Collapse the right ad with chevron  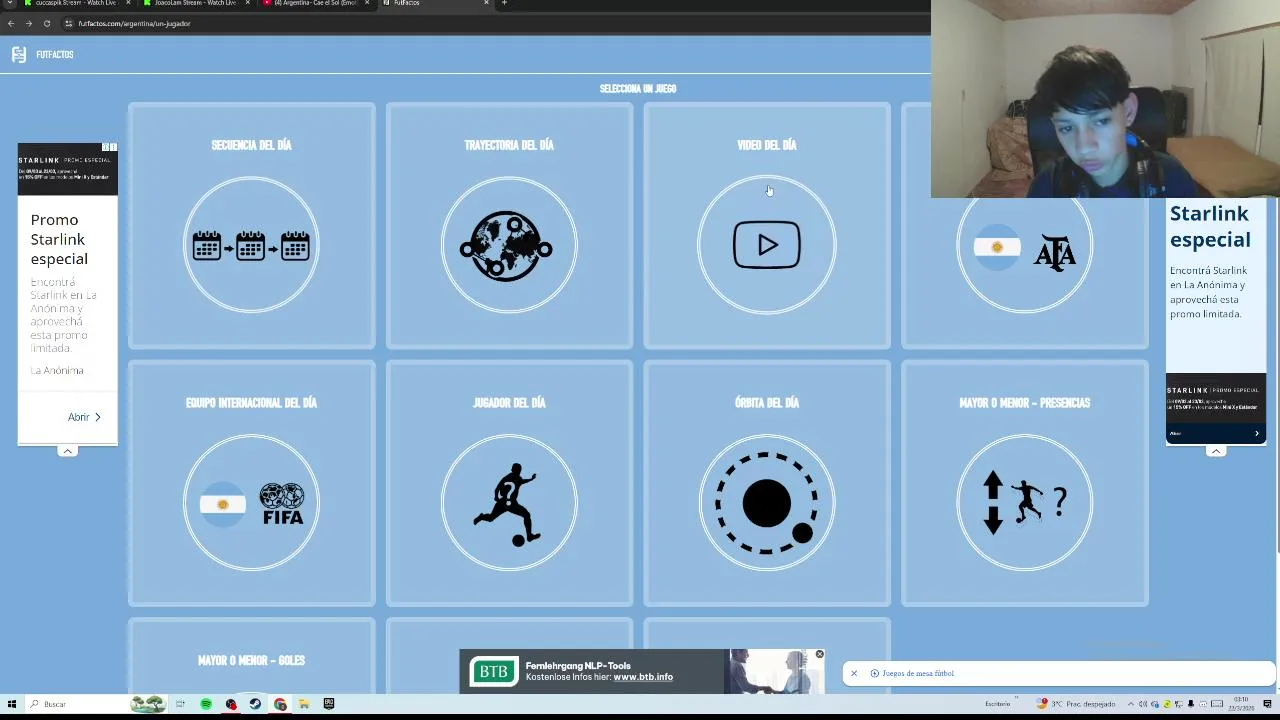pyautogui.click(x=1216, y=451)
